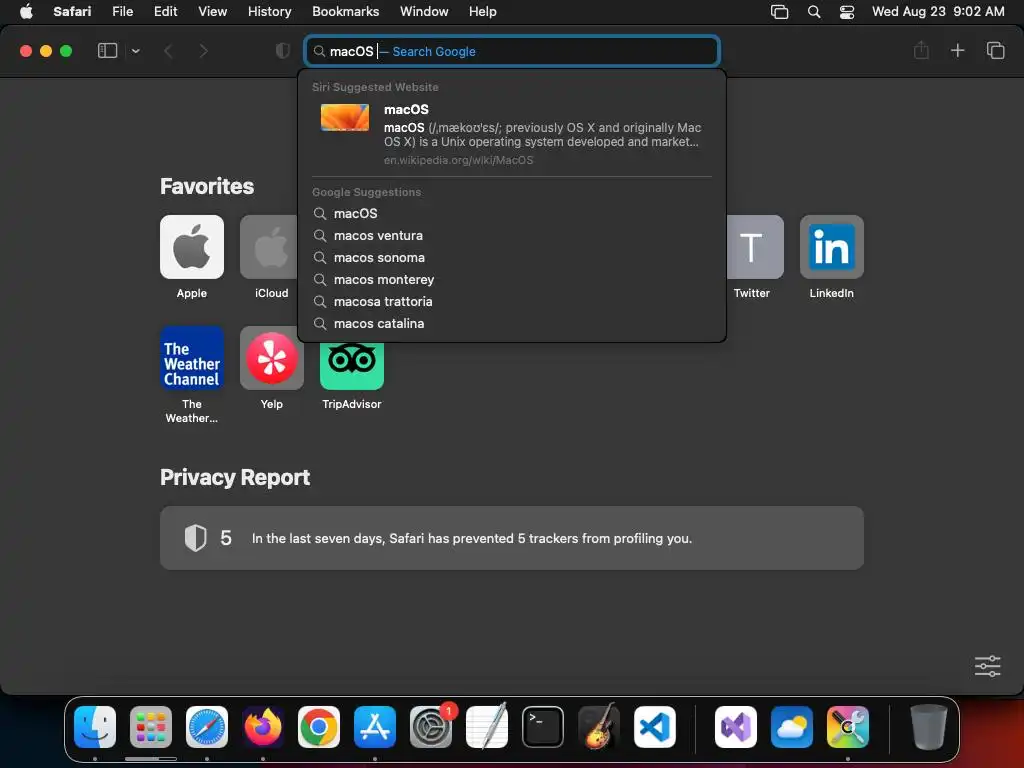Expand the tab group dropdown chevron

135,51
